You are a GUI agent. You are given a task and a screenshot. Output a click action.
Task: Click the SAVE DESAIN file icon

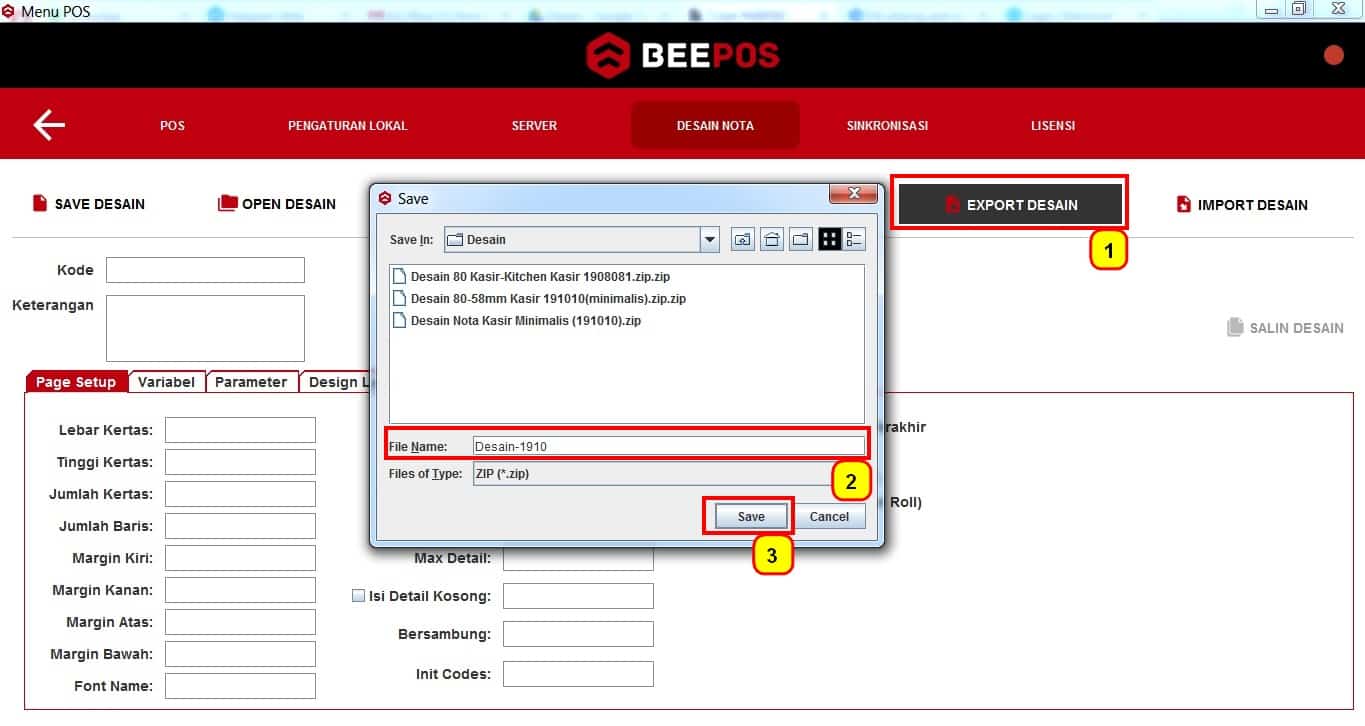[x=40, y=203]
